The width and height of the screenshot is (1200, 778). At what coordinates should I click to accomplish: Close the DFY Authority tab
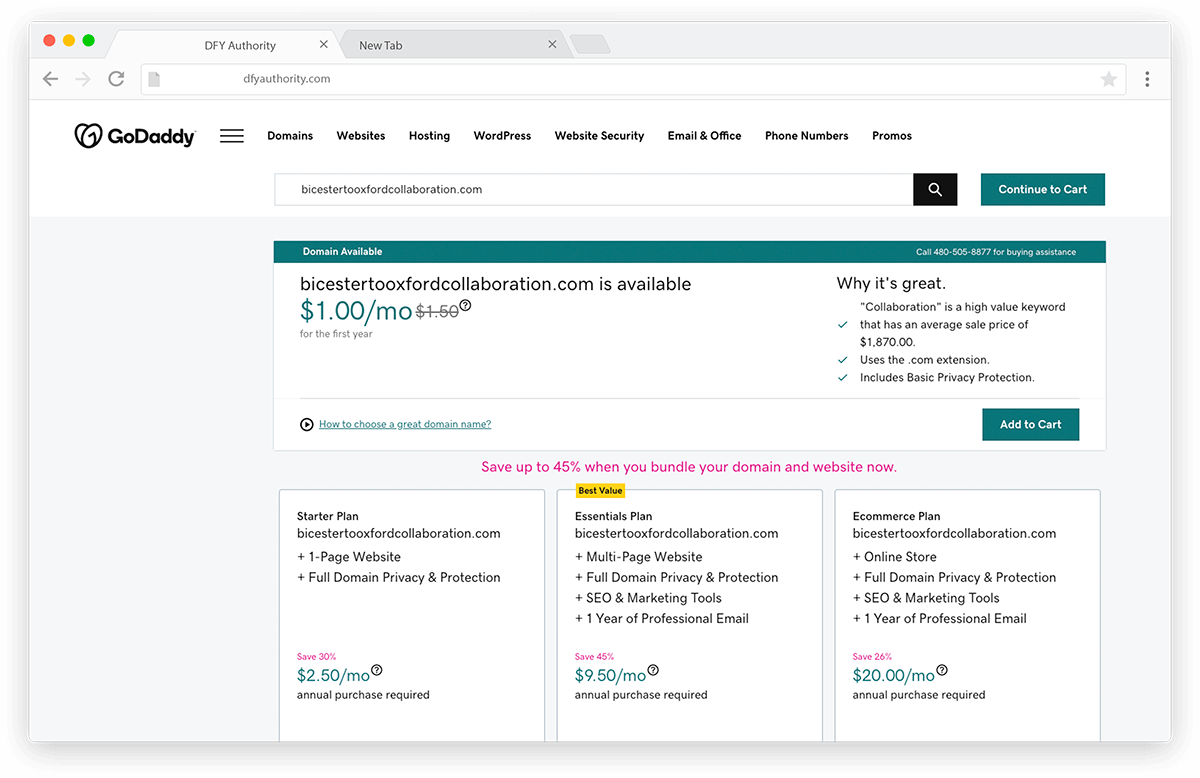(x=324, y=45)
